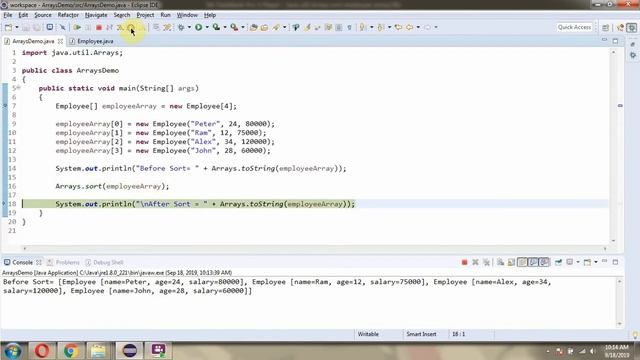
Task: Open the Window menu
Action: 187,15
